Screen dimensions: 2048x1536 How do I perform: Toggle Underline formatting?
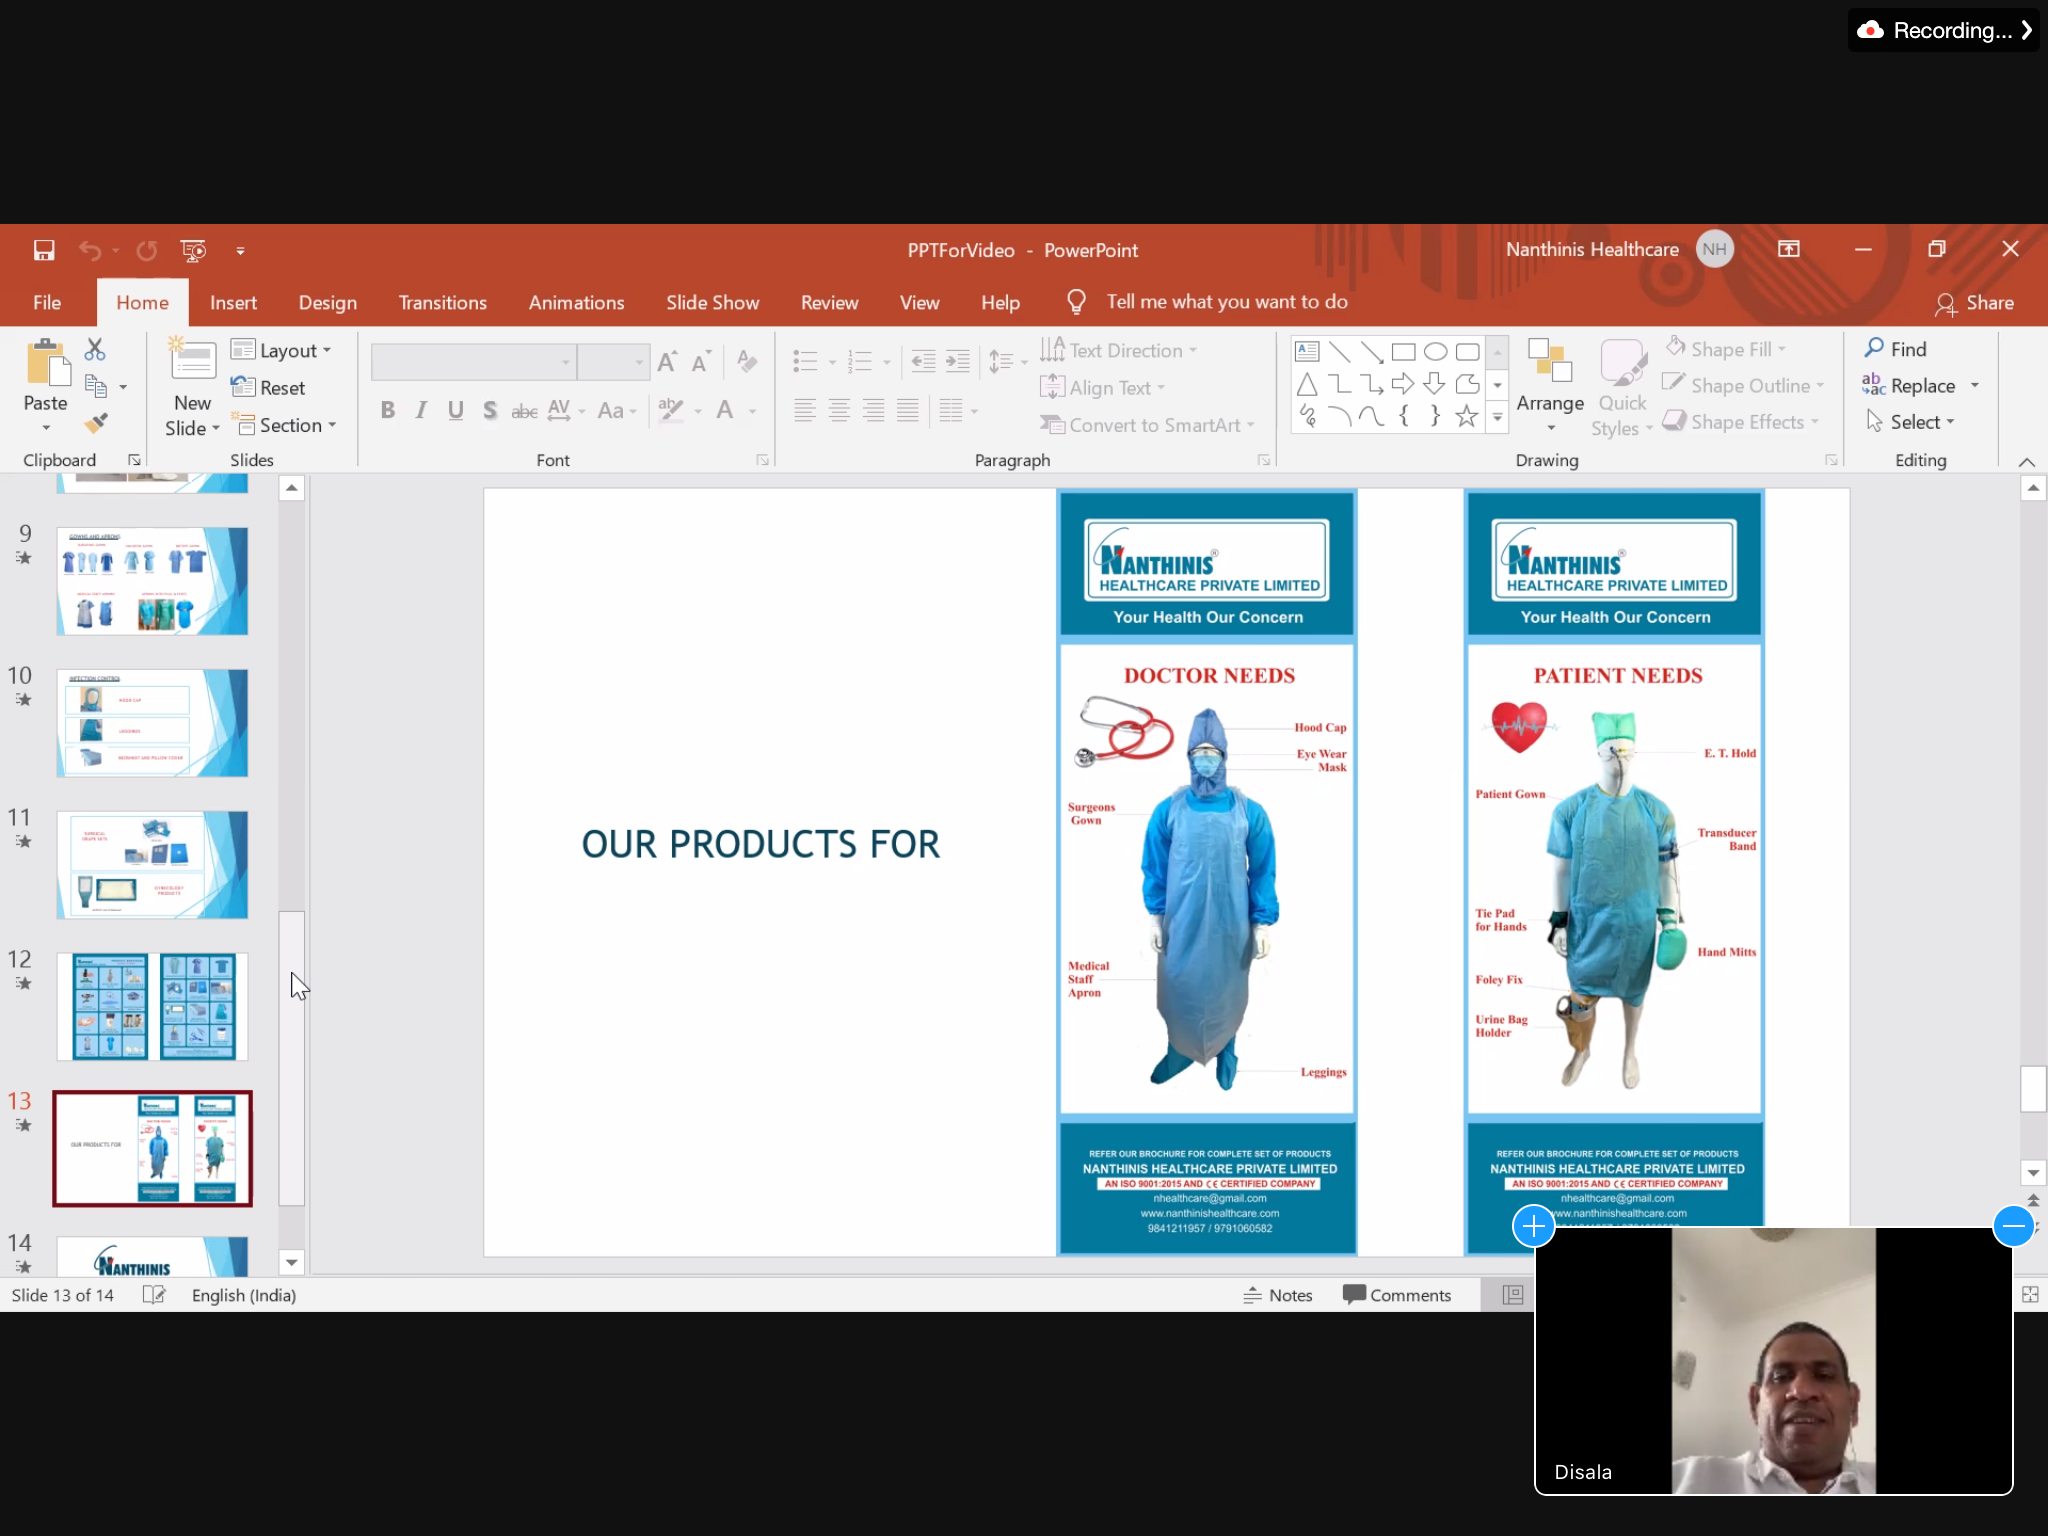click(455, 410)
